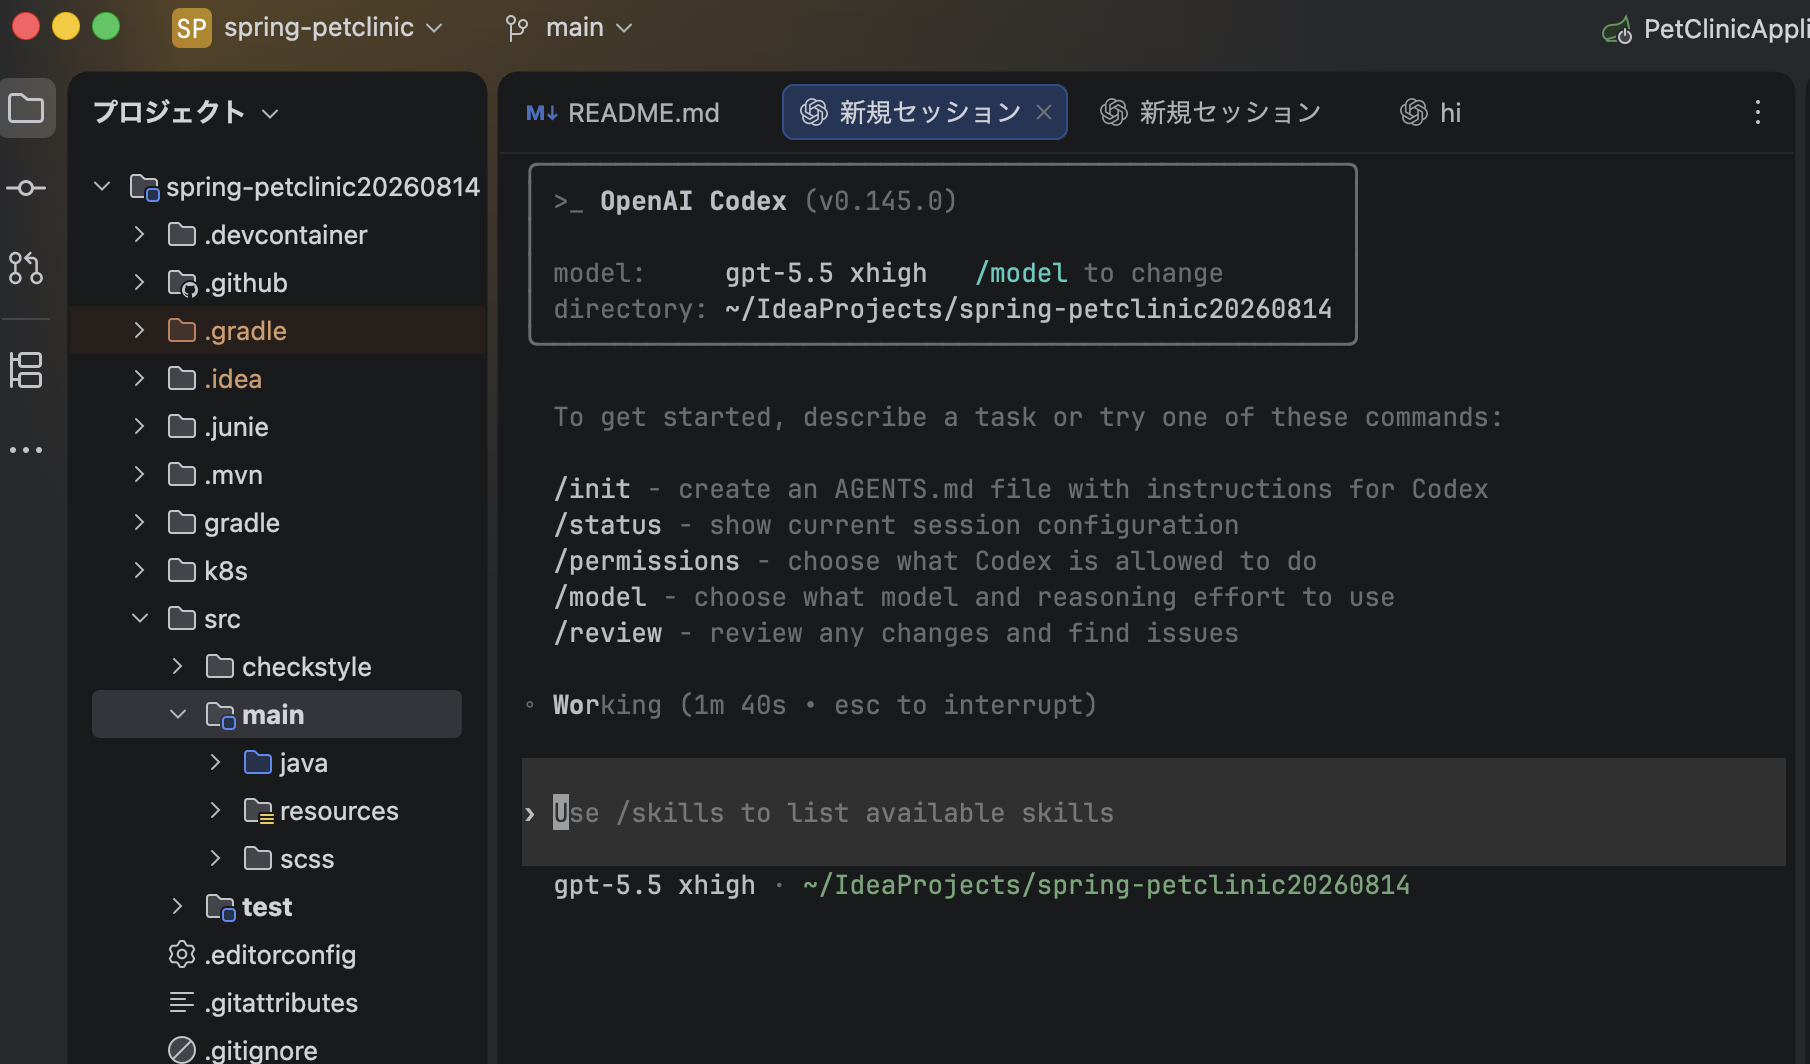Expand the .mvn folder

pyautogui.click(x=140, y=474)
